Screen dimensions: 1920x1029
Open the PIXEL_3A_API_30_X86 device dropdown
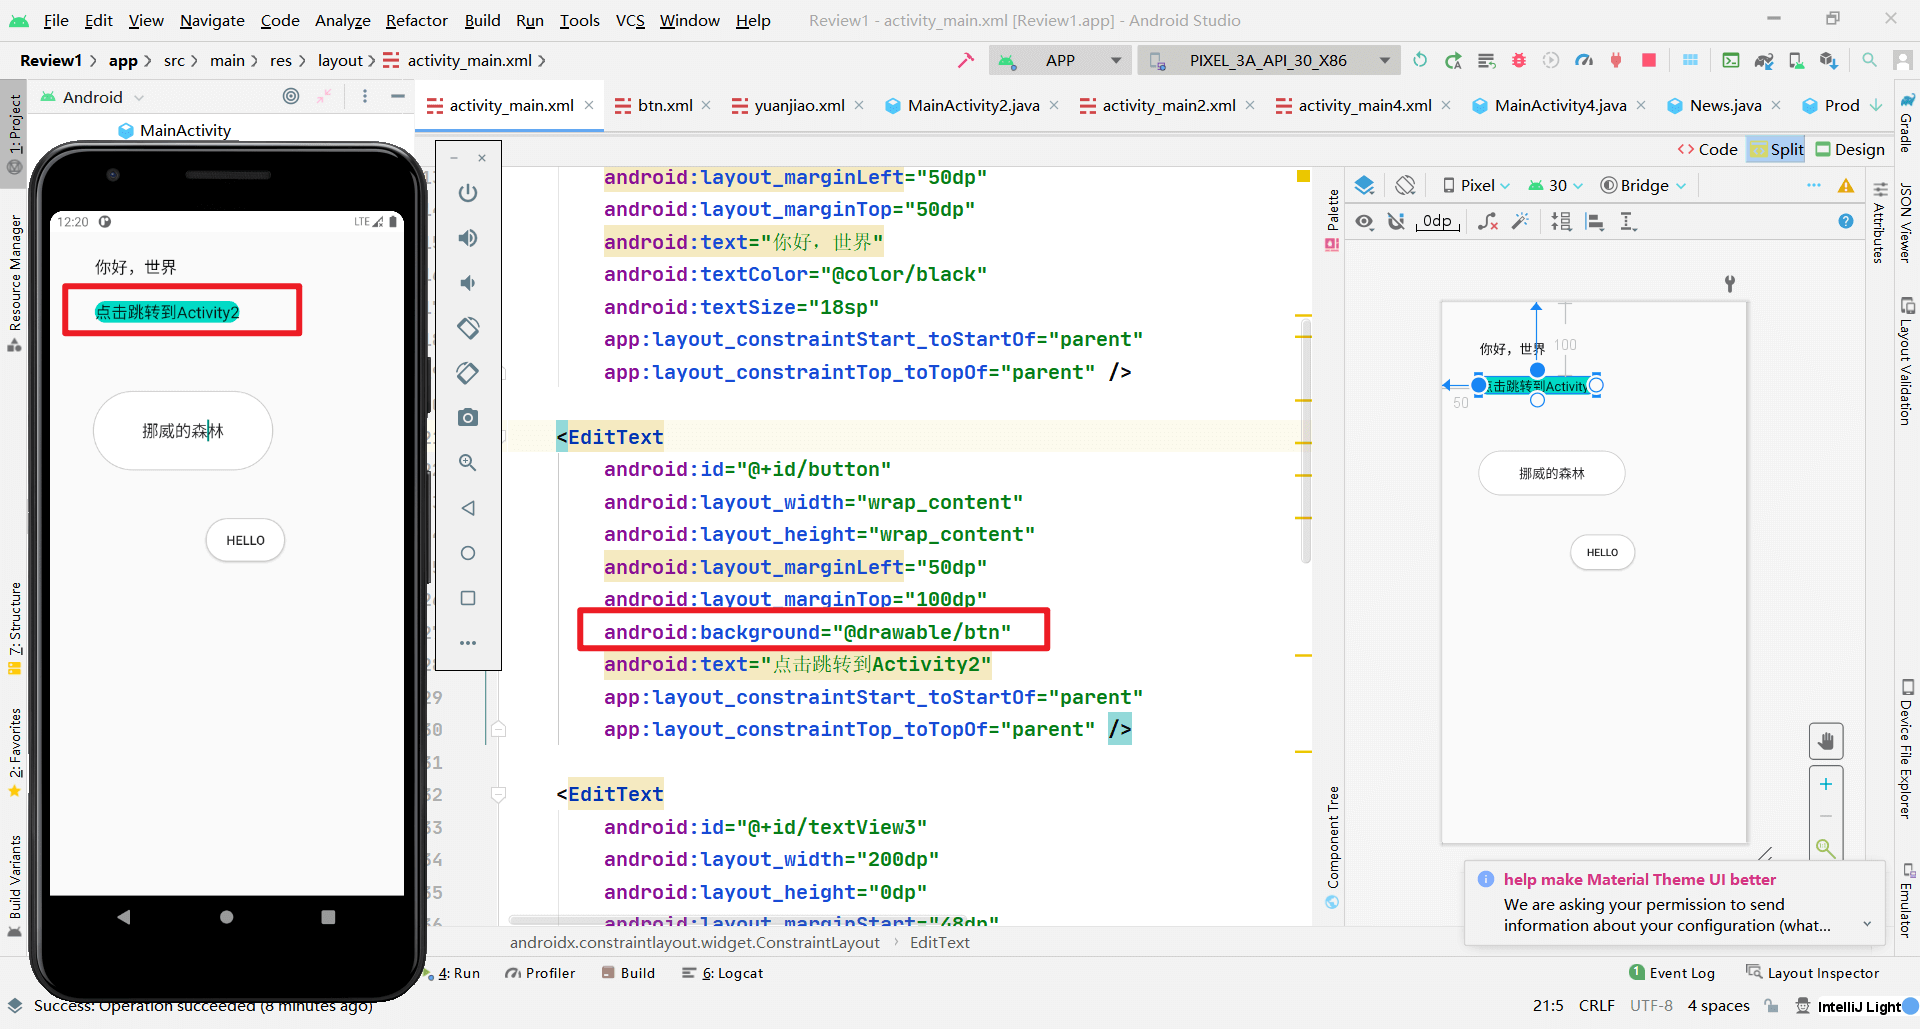pos(1268,60)
